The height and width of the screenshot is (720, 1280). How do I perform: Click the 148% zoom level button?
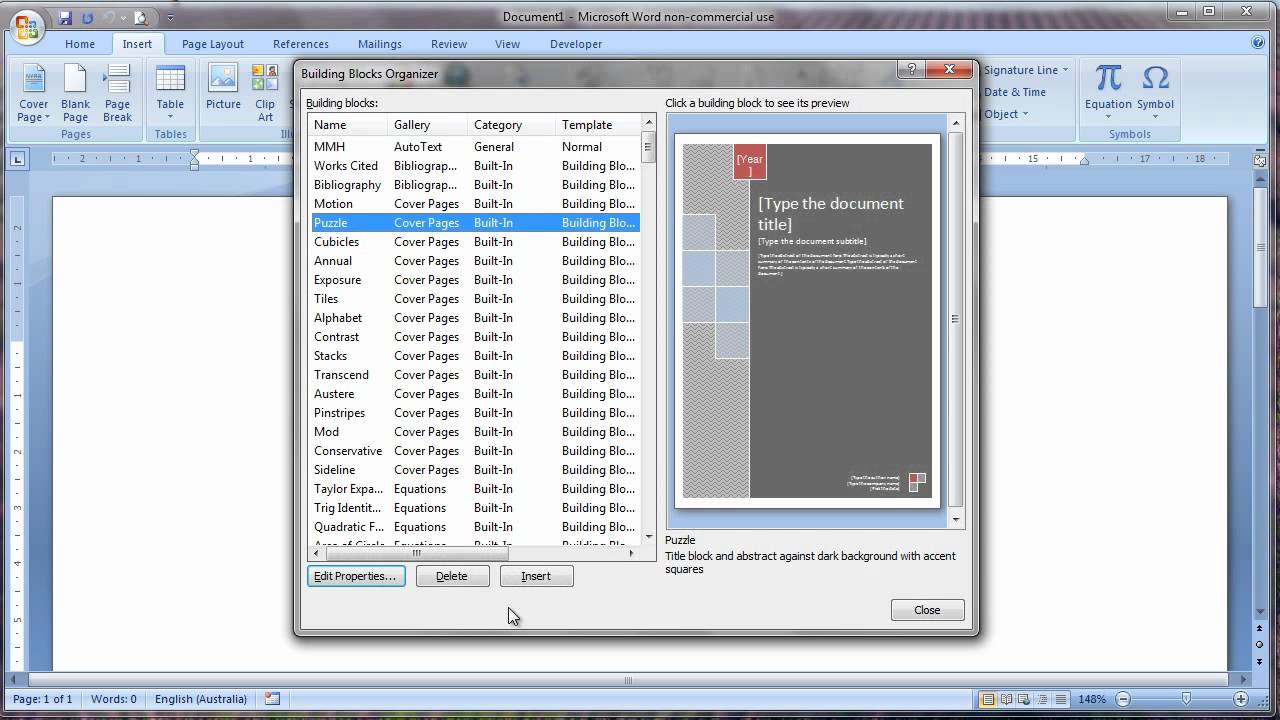tap(1092, 699)
